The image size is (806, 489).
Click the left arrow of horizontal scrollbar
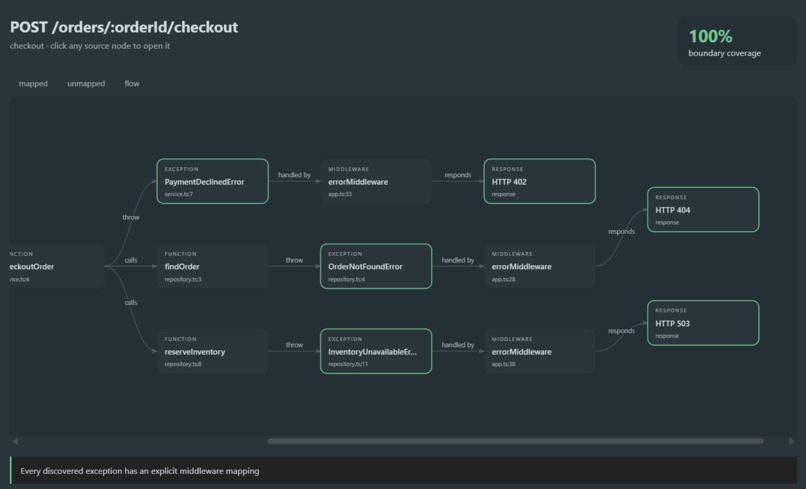point(15,441)
